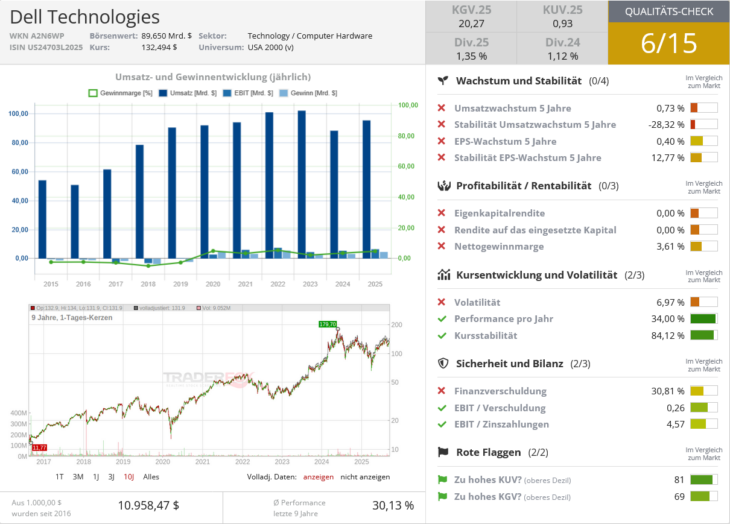The image size is (730, 524).
Task: Click the 2022 Umsatz bar in the chart
Action: click(269, 185)
